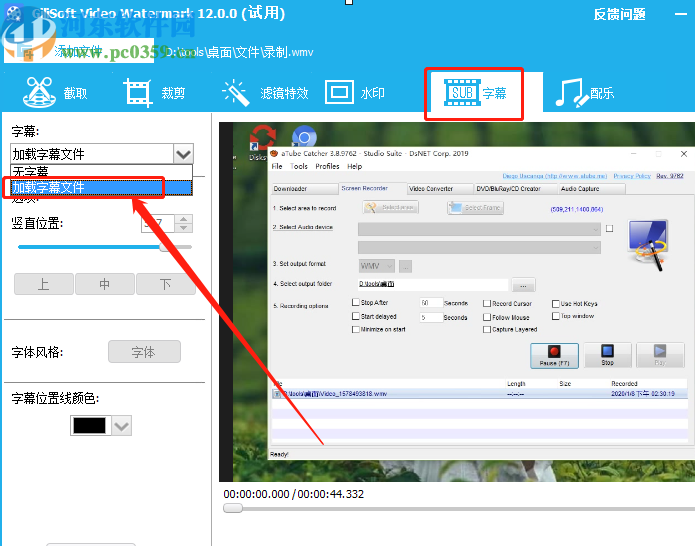Open the 截取 (trim) scissors tool

click(x=55, y=93)
